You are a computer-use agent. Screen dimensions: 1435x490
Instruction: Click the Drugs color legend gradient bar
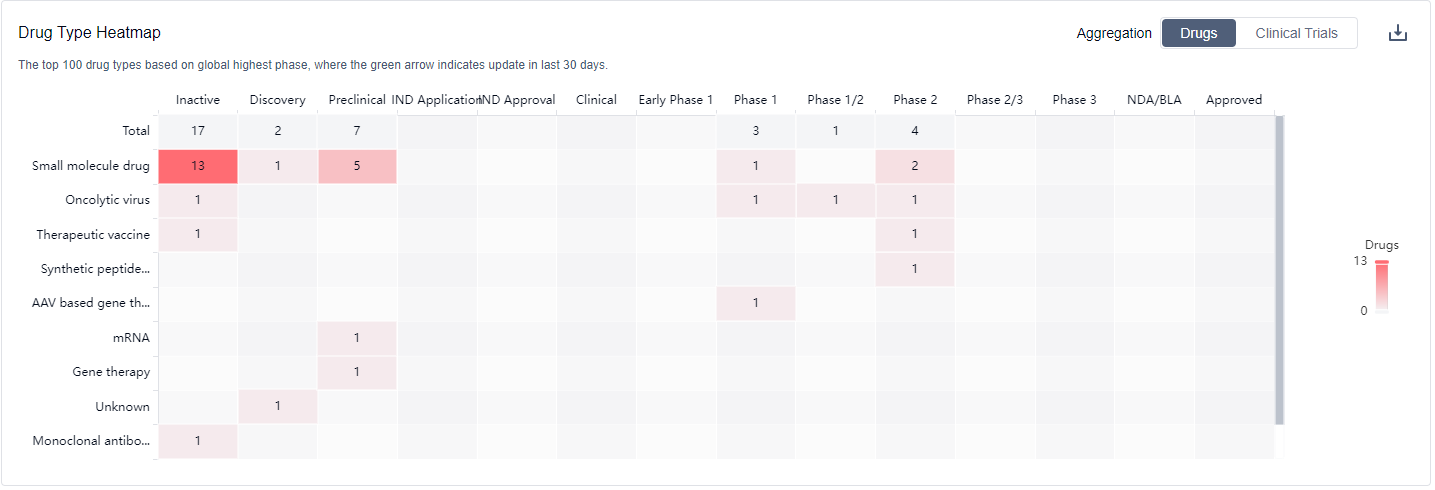click(x=1381, y=287)
